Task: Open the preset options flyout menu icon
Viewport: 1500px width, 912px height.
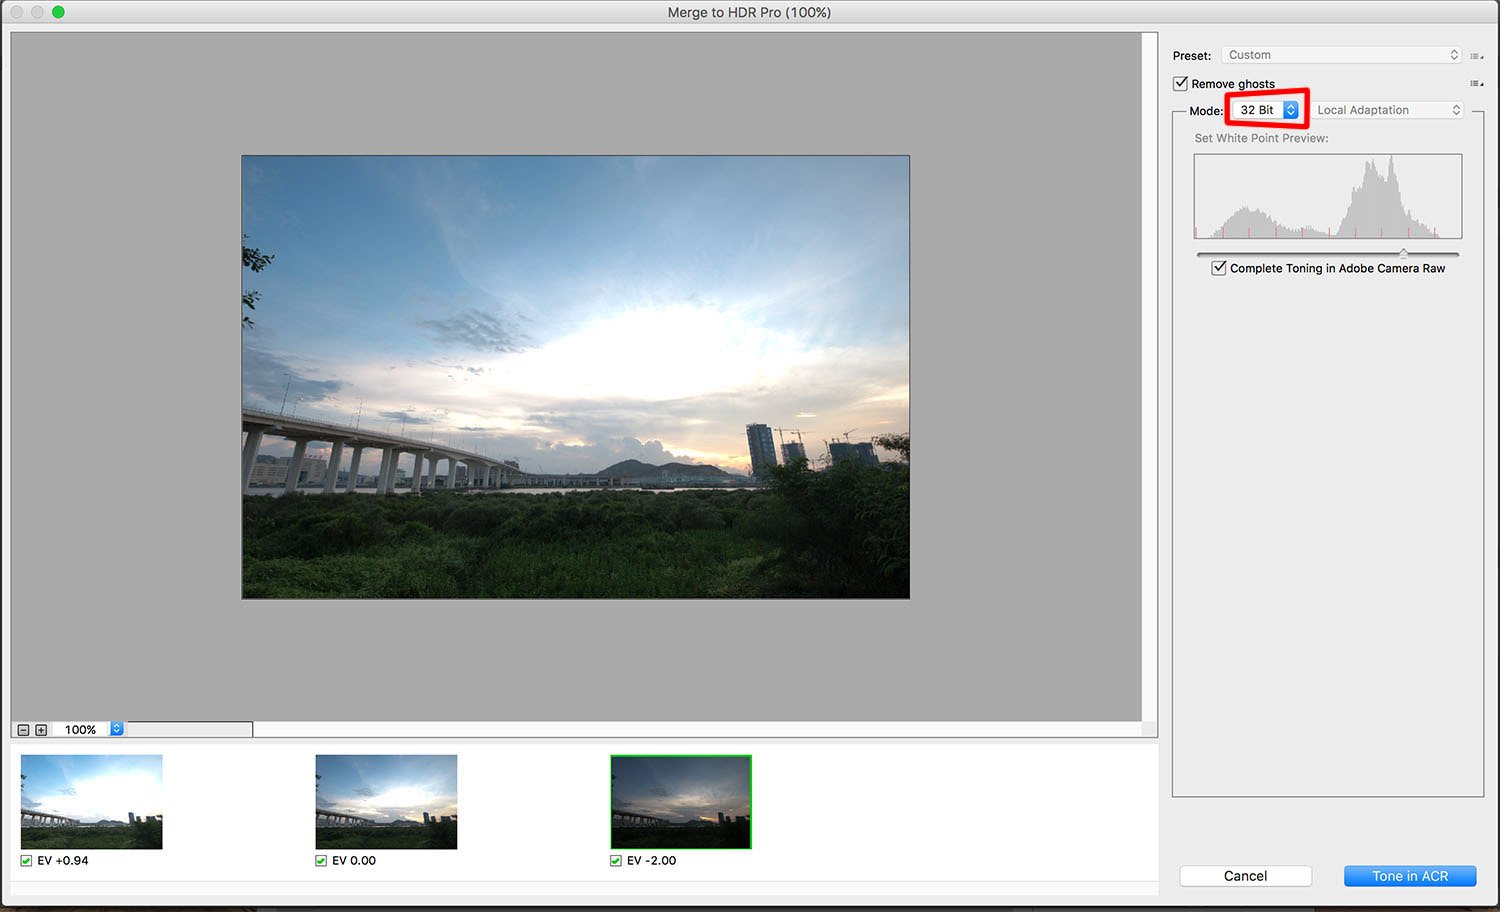Action: (x=1478, y=55)
